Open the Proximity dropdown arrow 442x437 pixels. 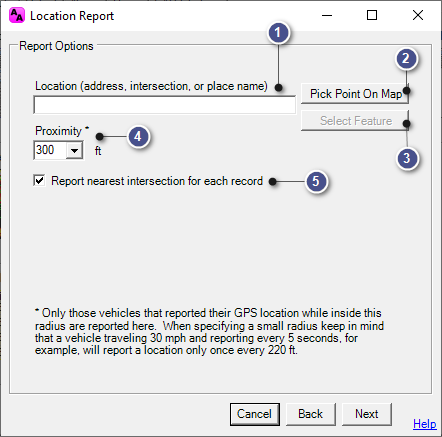(74, 150)
